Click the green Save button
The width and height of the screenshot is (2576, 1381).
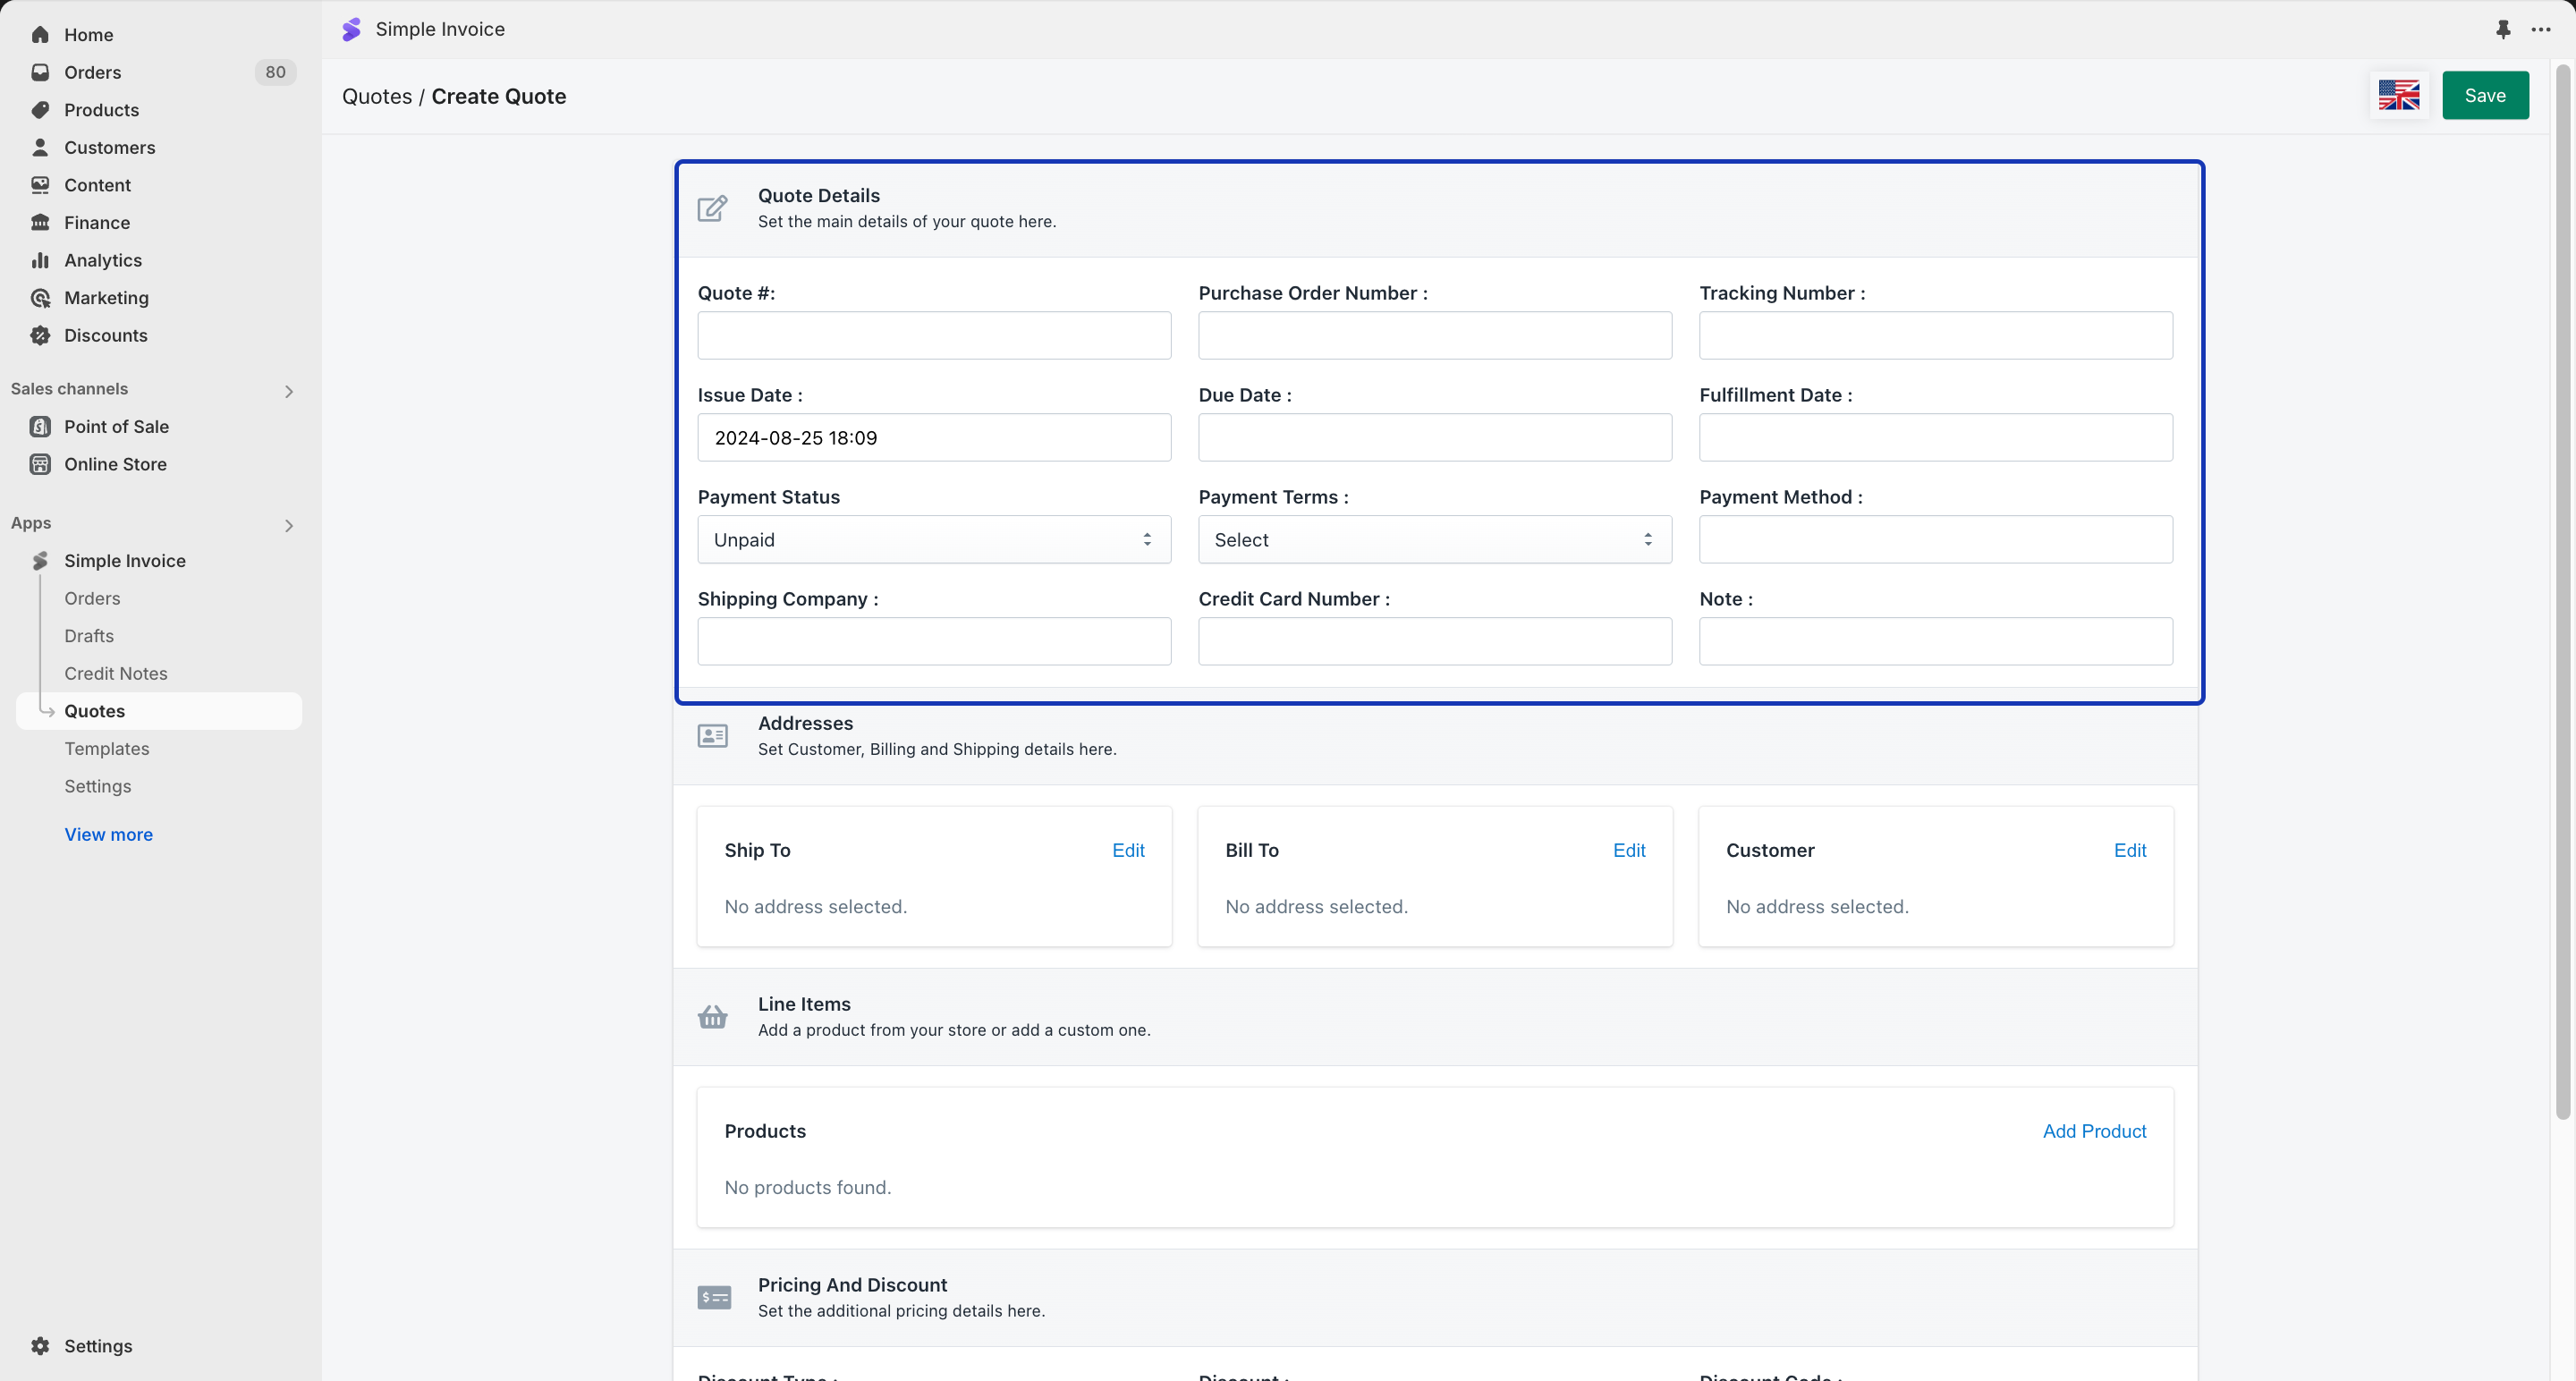click(2485, 96)
